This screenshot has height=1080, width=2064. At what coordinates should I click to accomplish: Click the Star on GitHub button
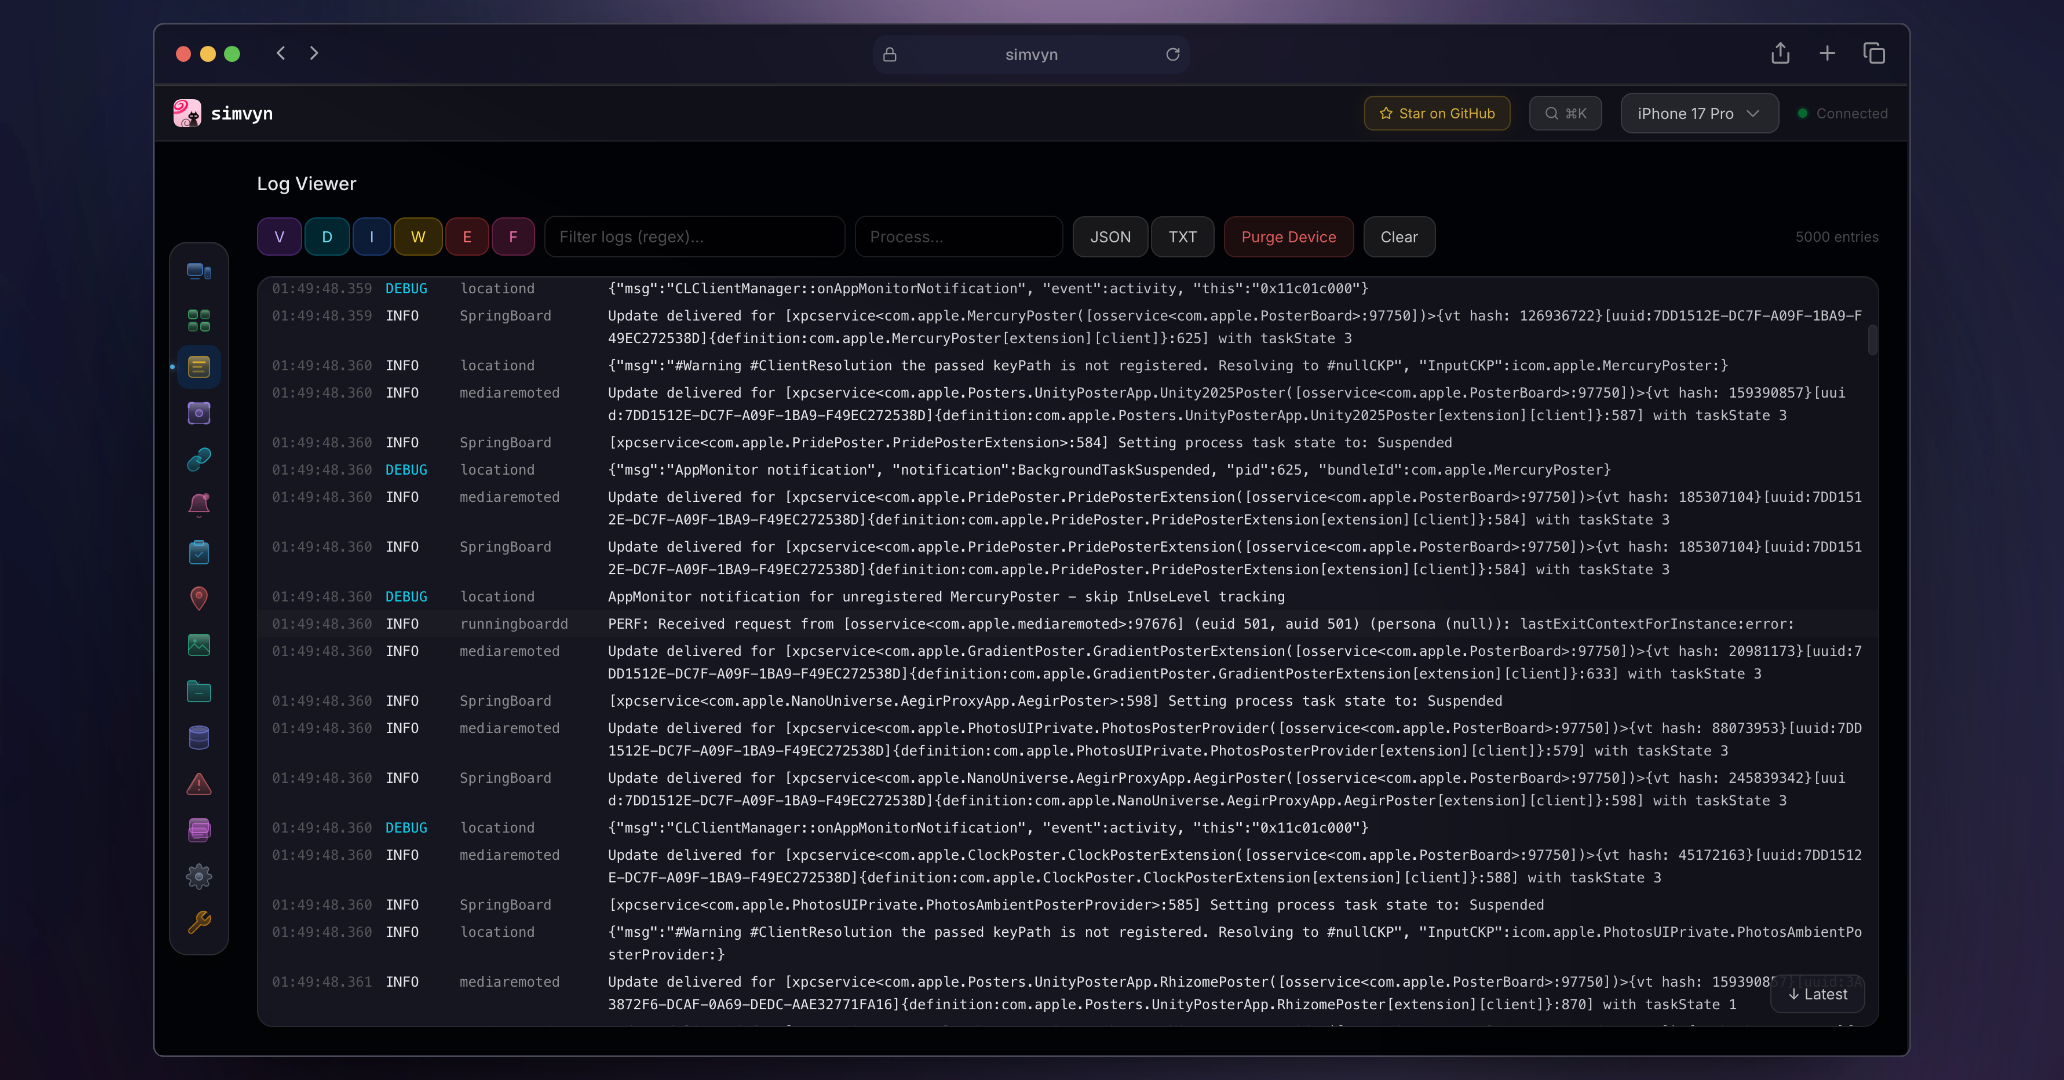point(1437,113)
